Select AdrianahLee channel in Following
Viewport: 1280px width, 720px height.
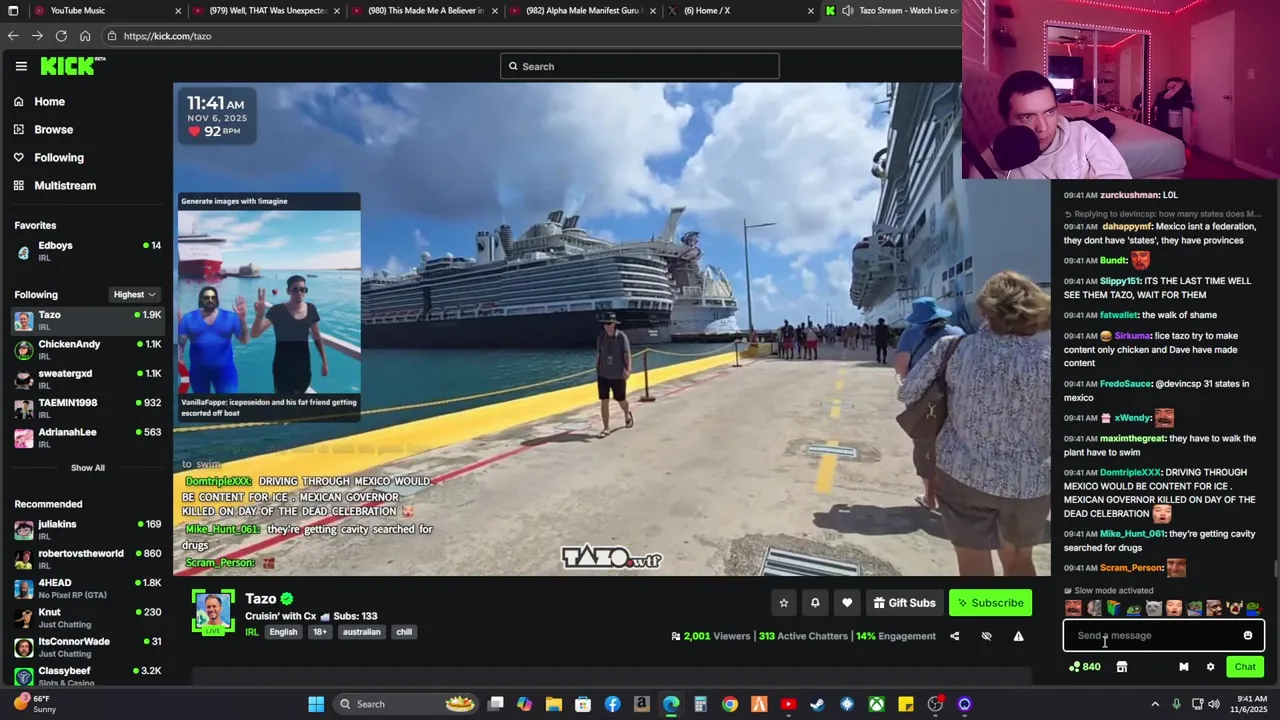pyautogui.click(x=87, y=437)
